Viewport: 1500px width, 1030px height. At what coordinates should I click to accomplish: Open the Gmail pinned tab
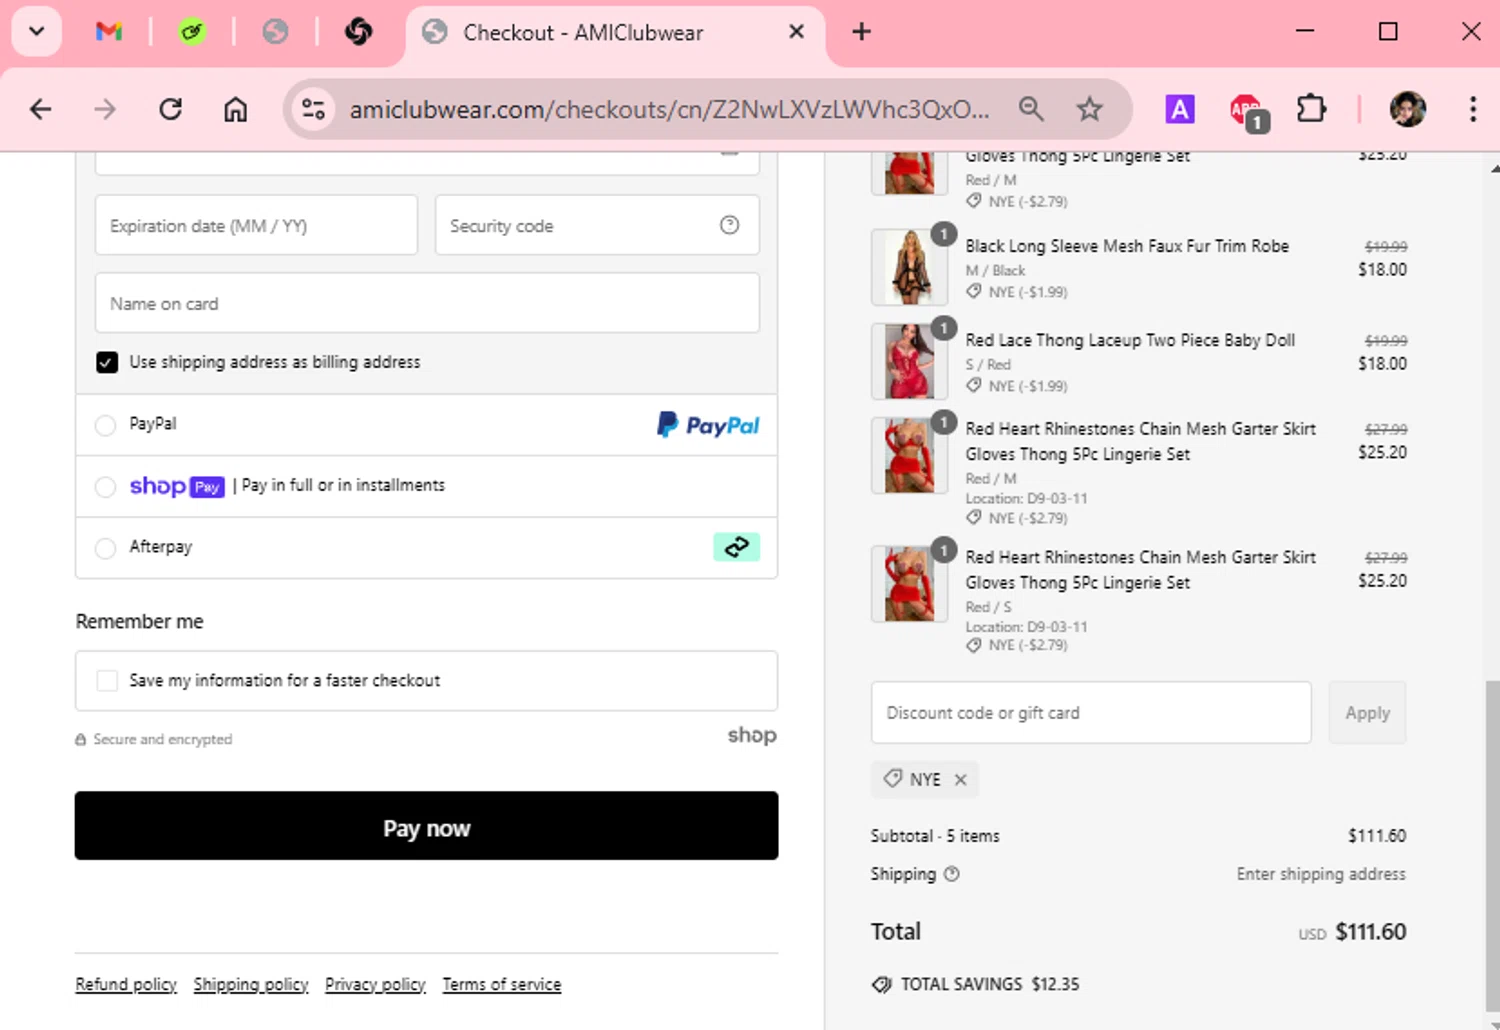109,32
